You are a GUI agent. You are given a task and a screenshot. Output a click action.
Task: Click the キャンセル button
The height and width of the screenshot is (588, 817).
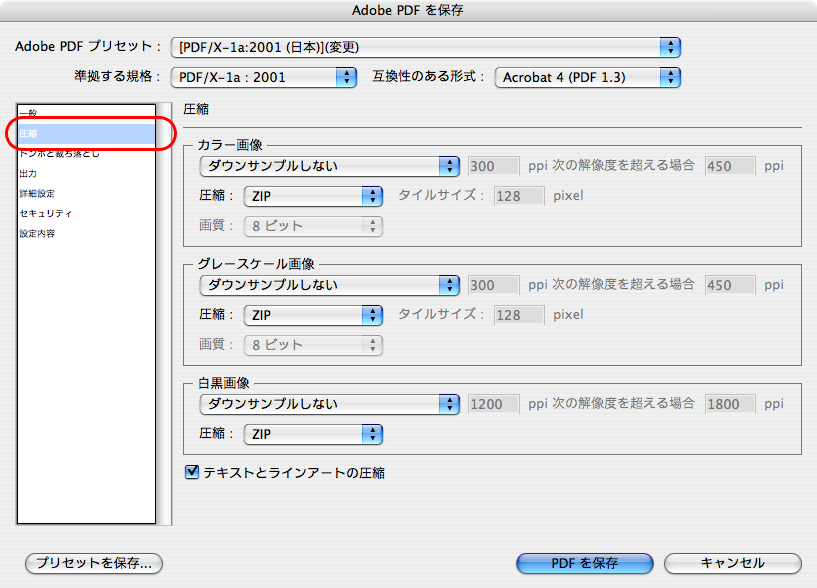[x=733, y=564]
